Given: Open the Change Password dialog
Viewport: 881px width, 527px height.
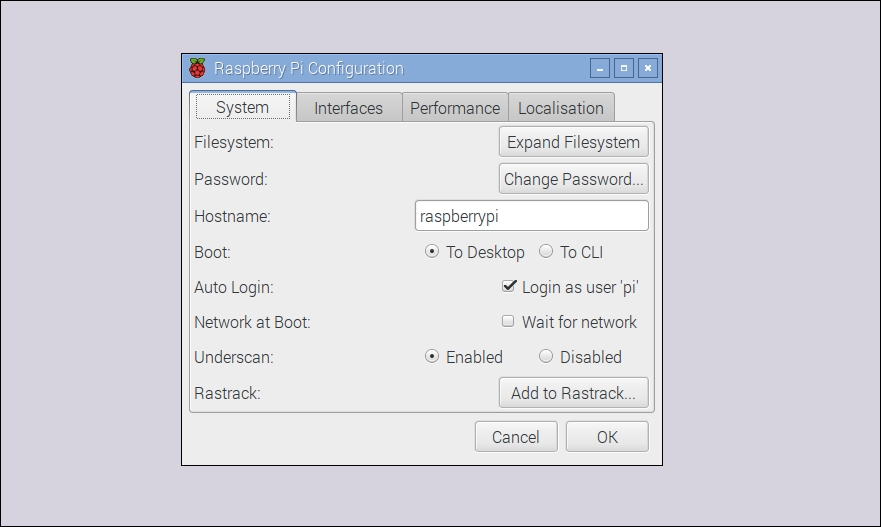Looking at the screenshot, I should (x=574, y=179).
